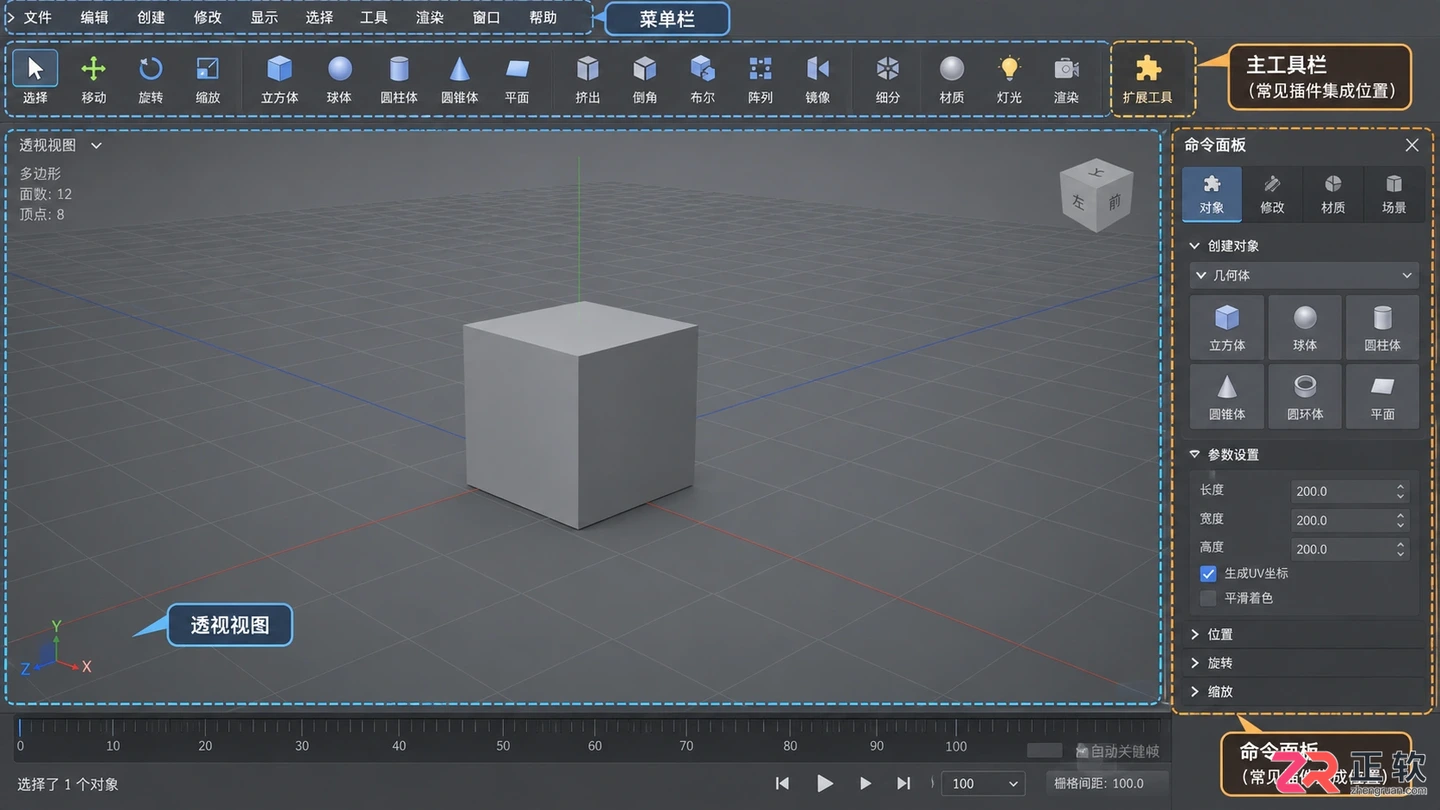The height and width of the screenshot is (810, 1440).
Task: Add a 灯光 light from toolbar
Action: 1009,78
